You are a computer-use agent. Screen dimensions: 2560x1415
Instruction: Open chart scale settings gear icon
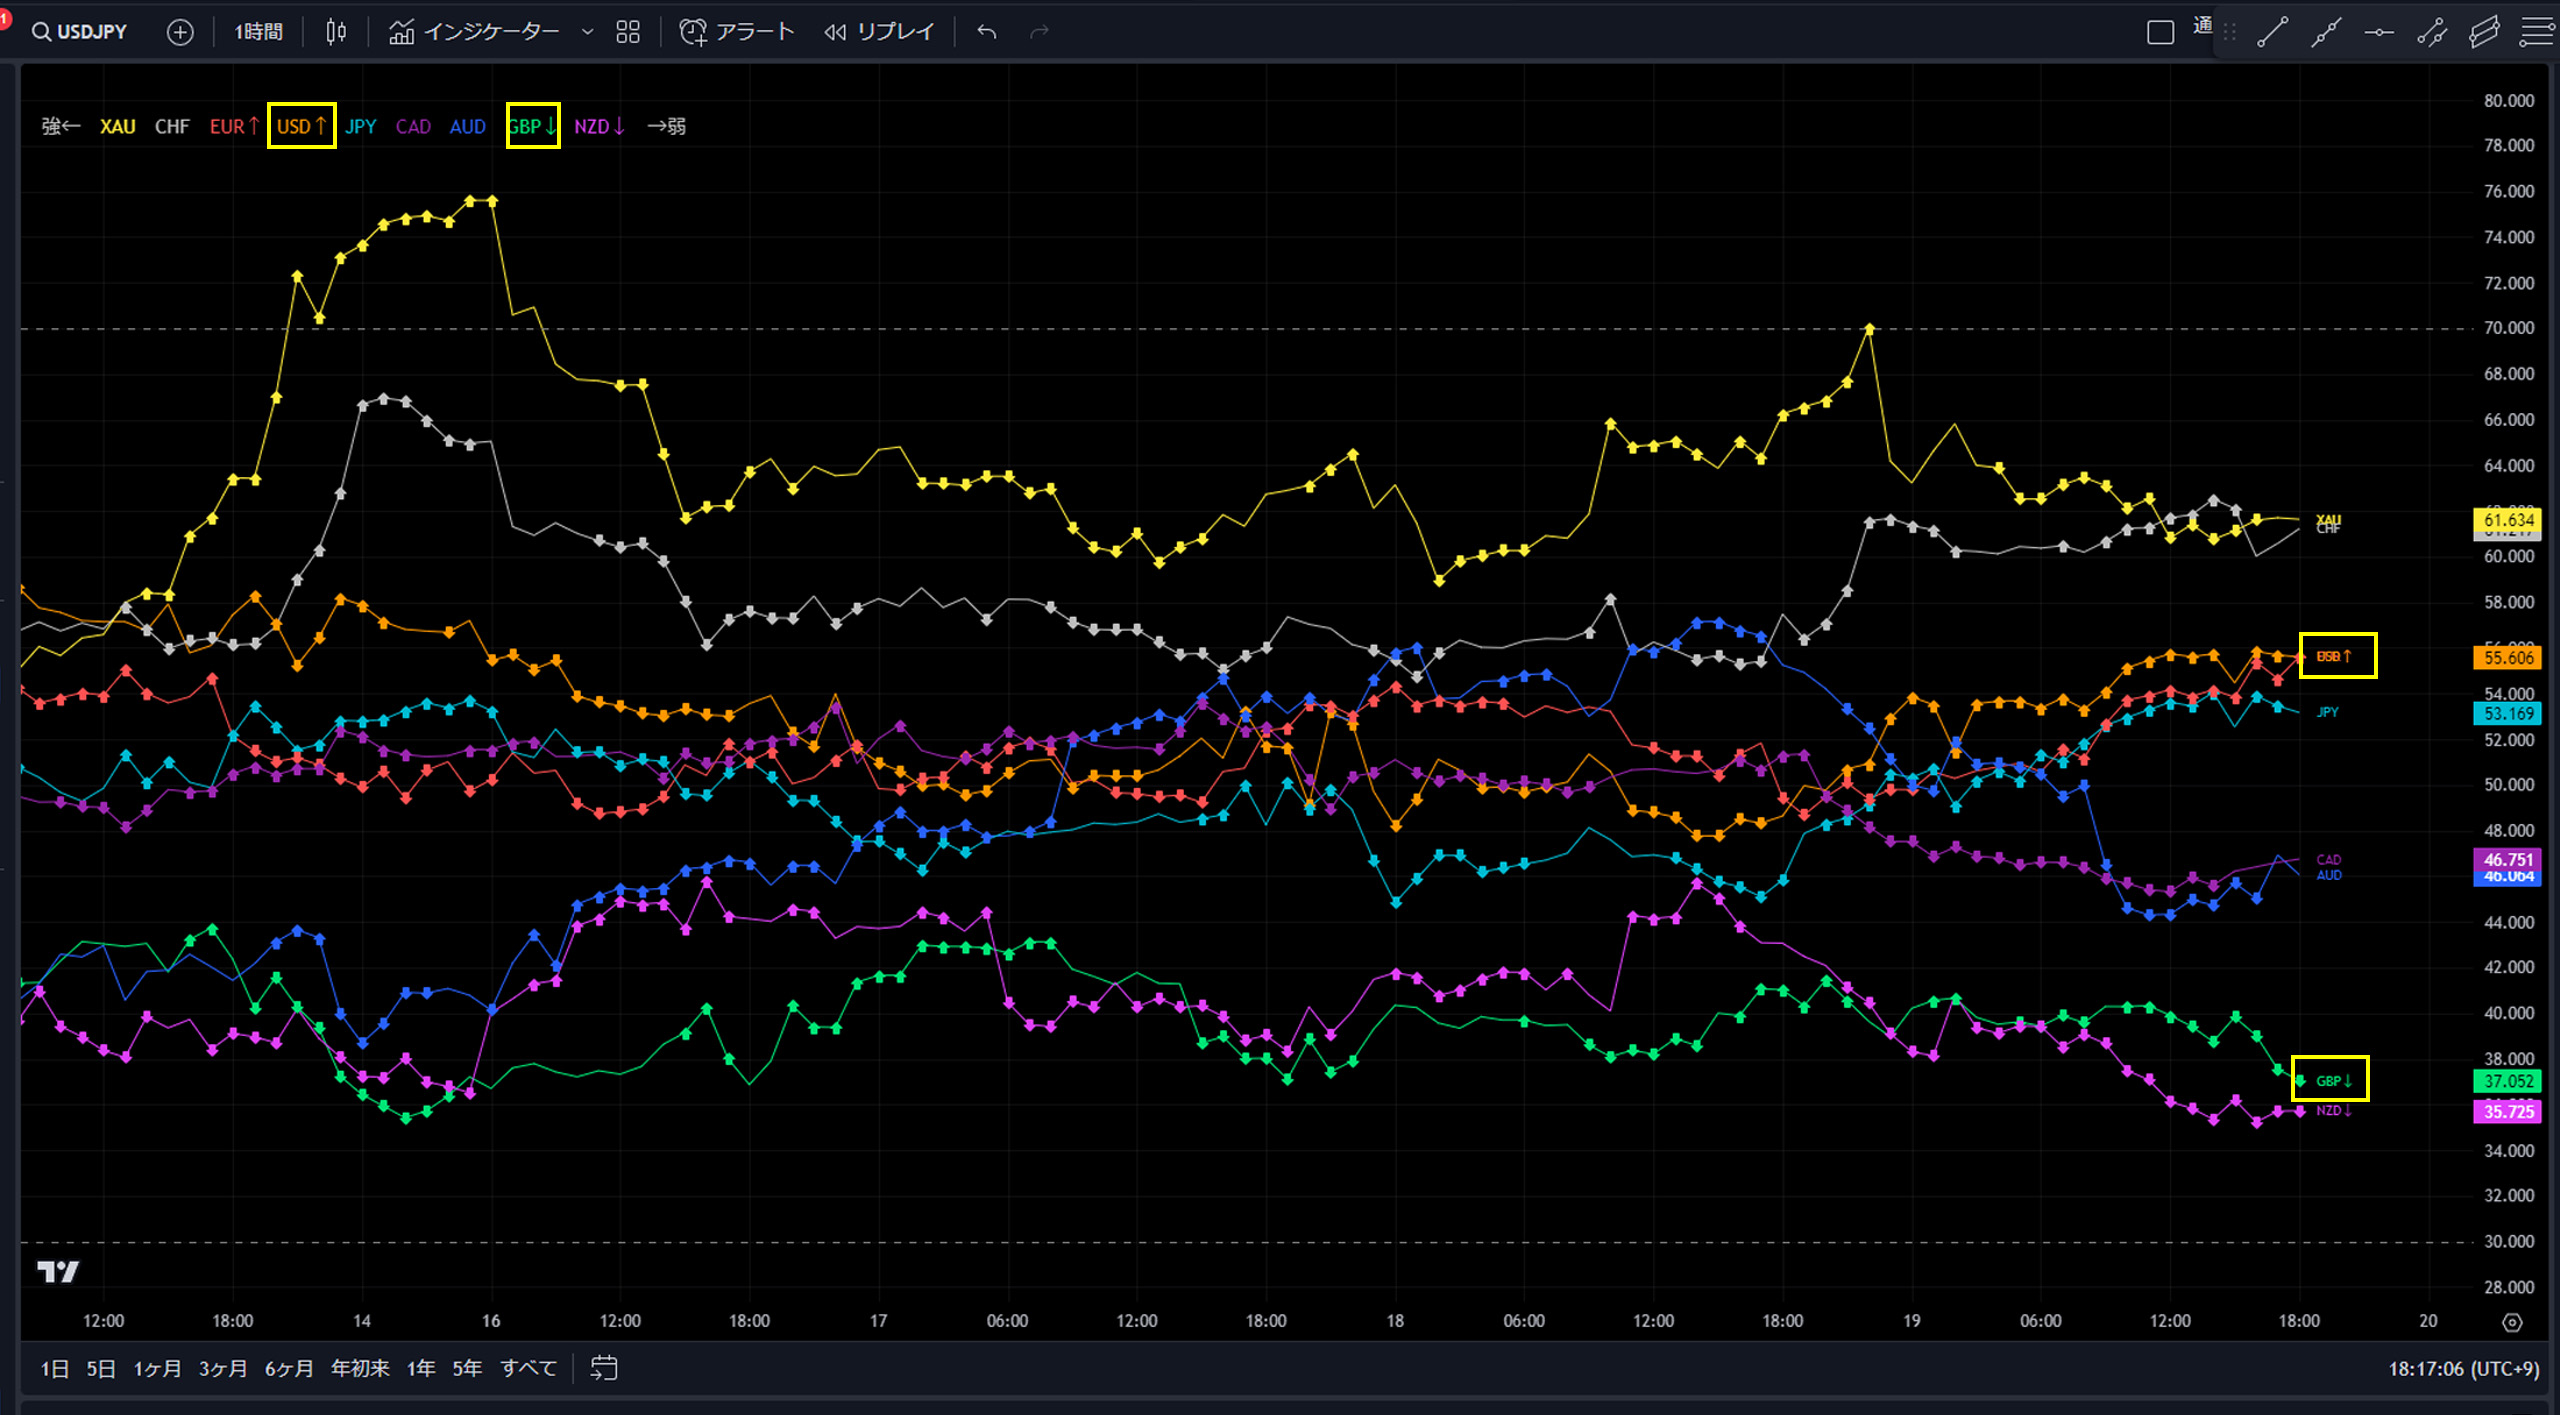[2512, 1322]
